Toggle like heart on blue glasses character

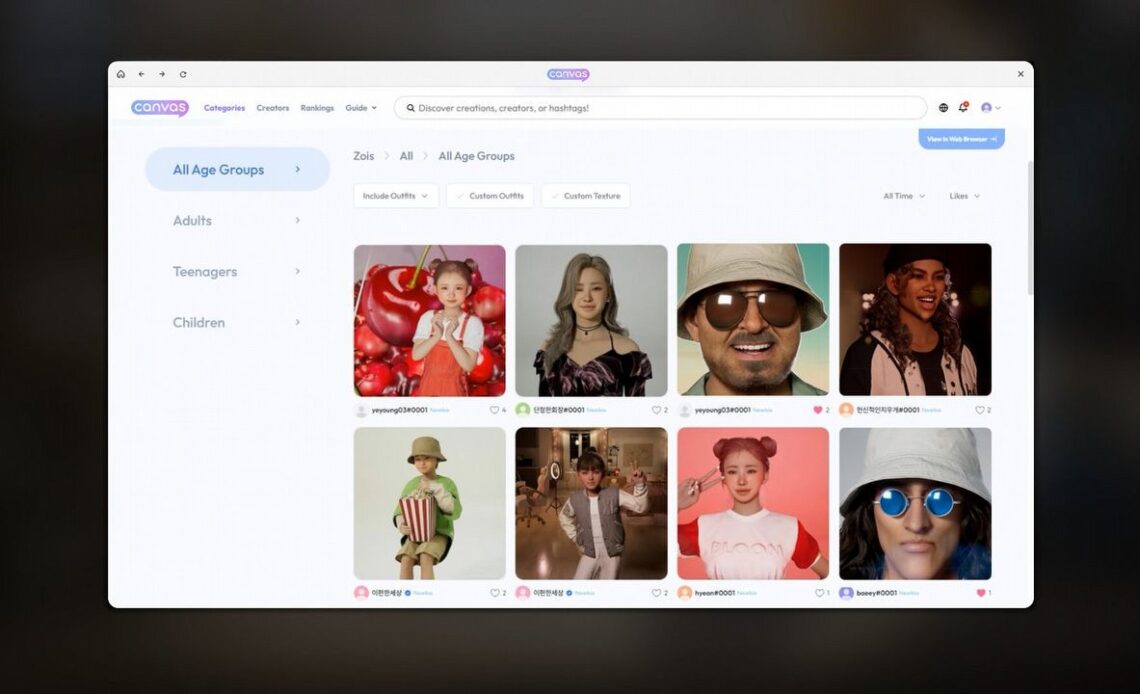coord(980,593)
